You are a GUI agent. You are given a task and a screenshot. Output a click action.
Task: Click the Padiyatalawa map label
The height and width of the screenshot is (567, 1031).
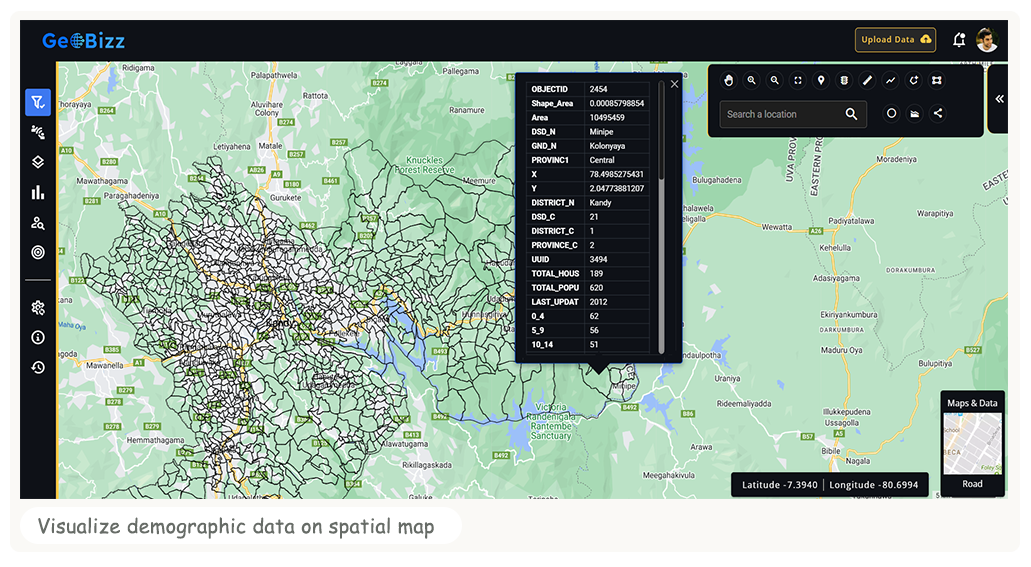click(x=851, y=221)
